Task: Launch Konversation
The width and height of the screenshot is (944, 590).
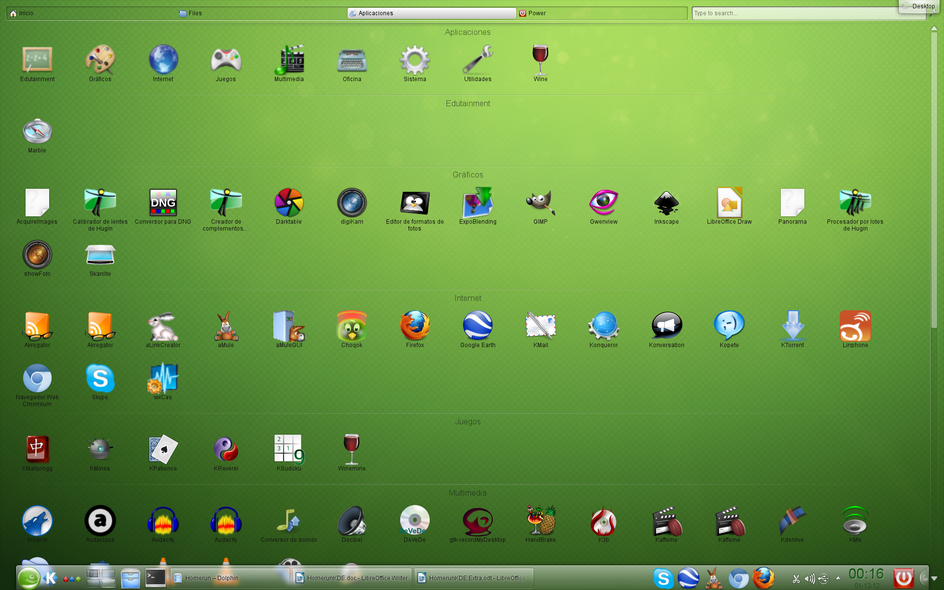Action: [666, 329]
